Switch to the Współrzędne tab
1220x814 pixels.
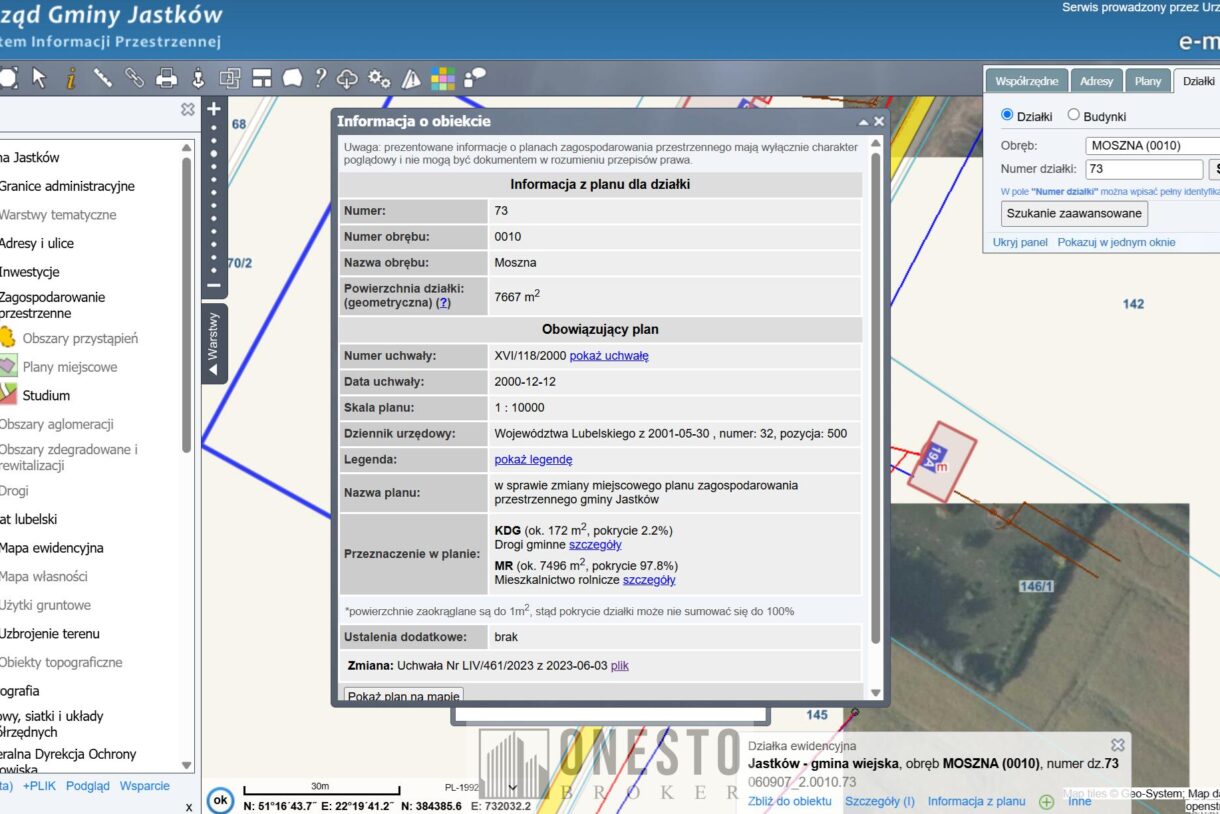coord(1027,81)
